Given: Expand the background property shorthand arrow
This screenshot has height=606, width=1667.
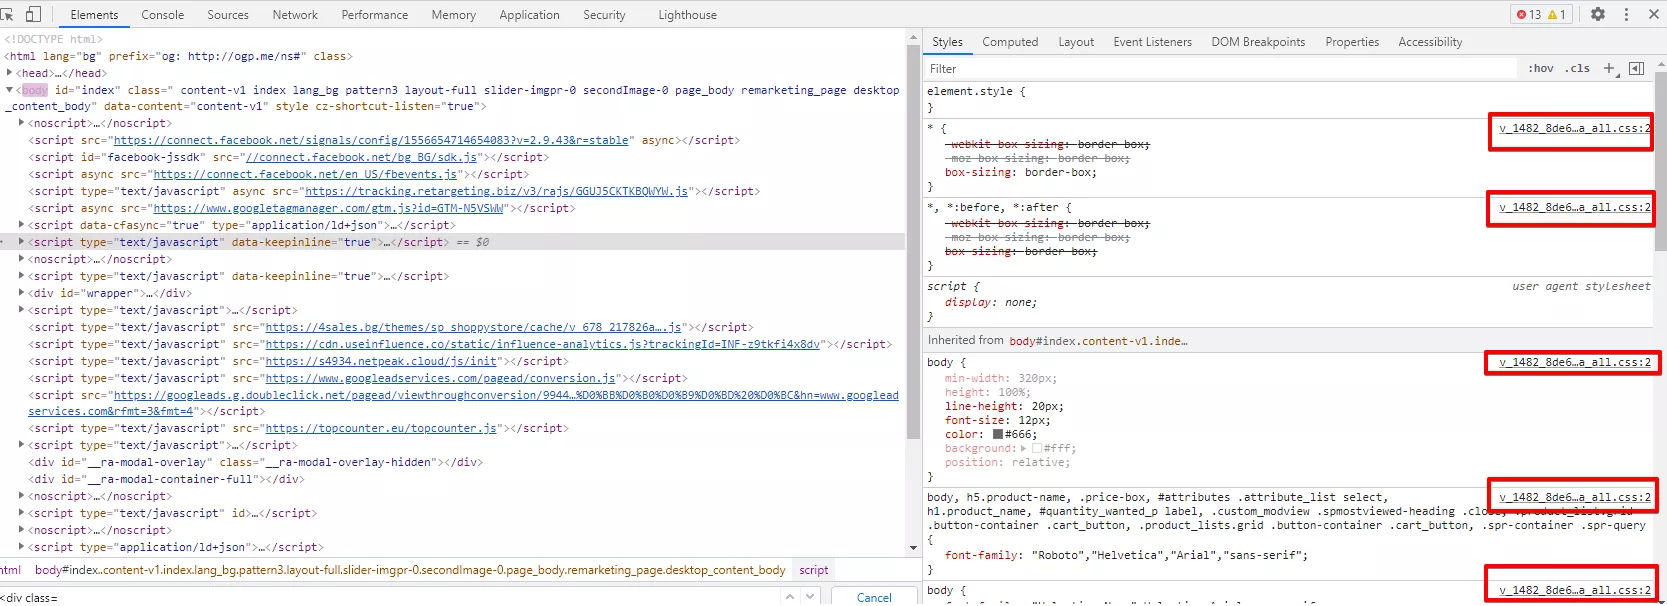Looking at the screenshot, I should tap(1023, 449).
